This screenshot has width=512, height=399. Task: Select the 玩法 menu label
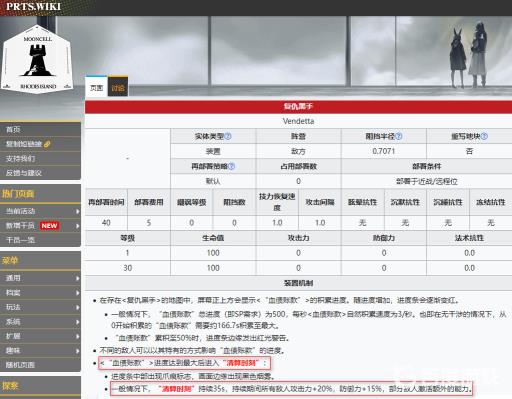coord(13,307)
